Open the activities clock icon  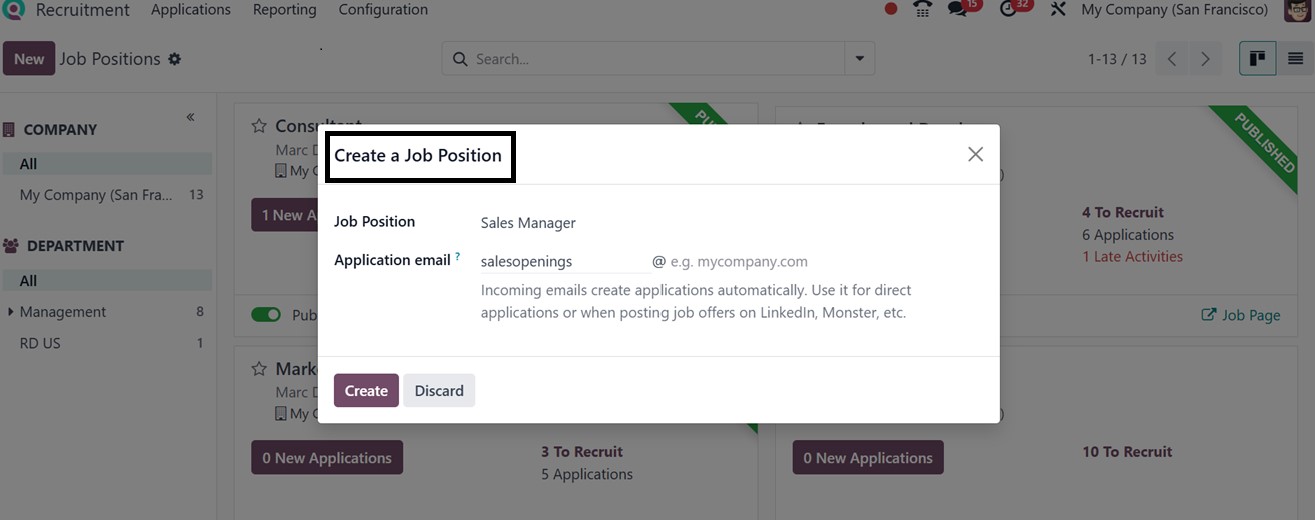click(x=1009, y=10)
